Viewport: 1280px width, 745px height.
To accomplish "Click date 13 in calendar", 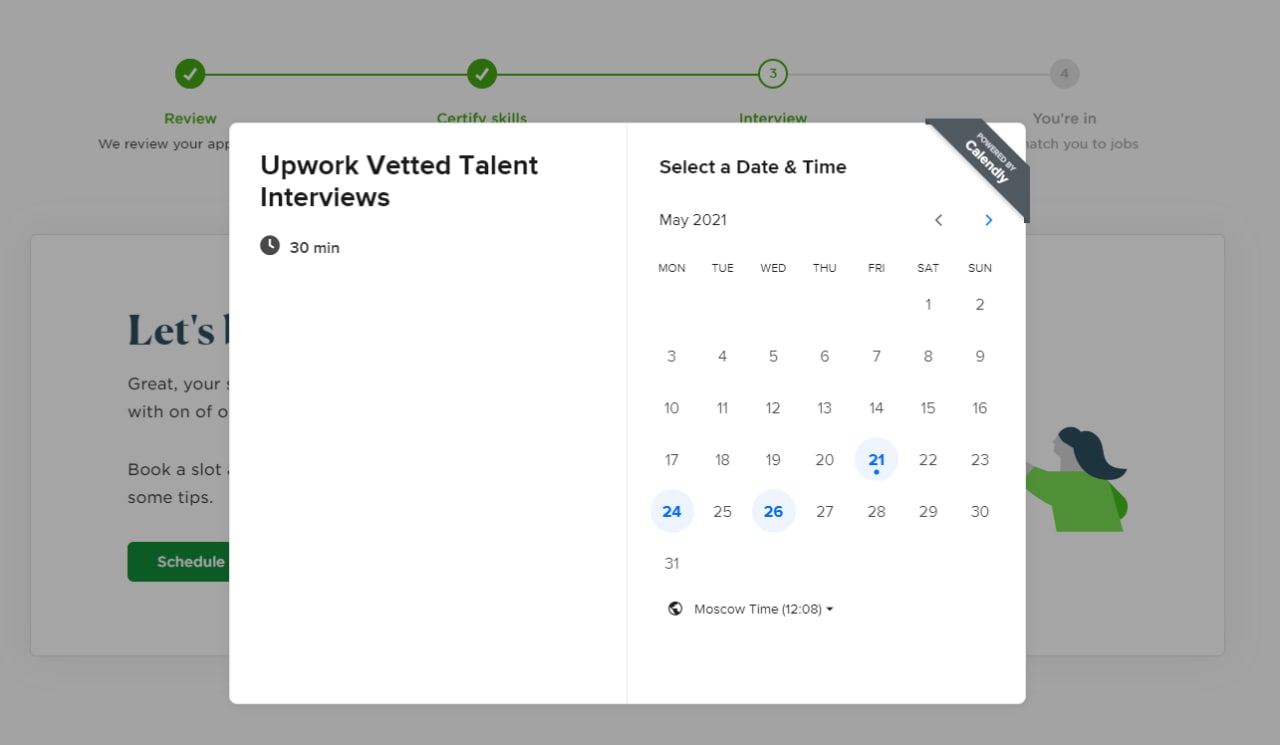I will pyautogui.click(x=824, y=408).
